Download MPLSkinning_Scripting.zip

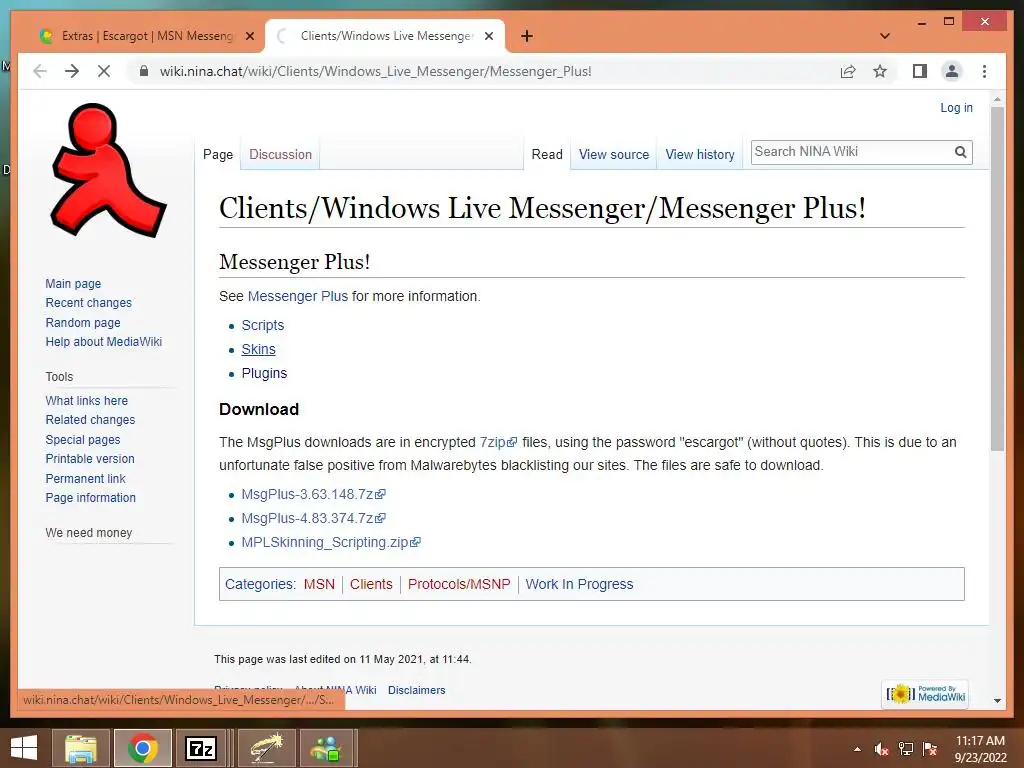tap(330, 543)
